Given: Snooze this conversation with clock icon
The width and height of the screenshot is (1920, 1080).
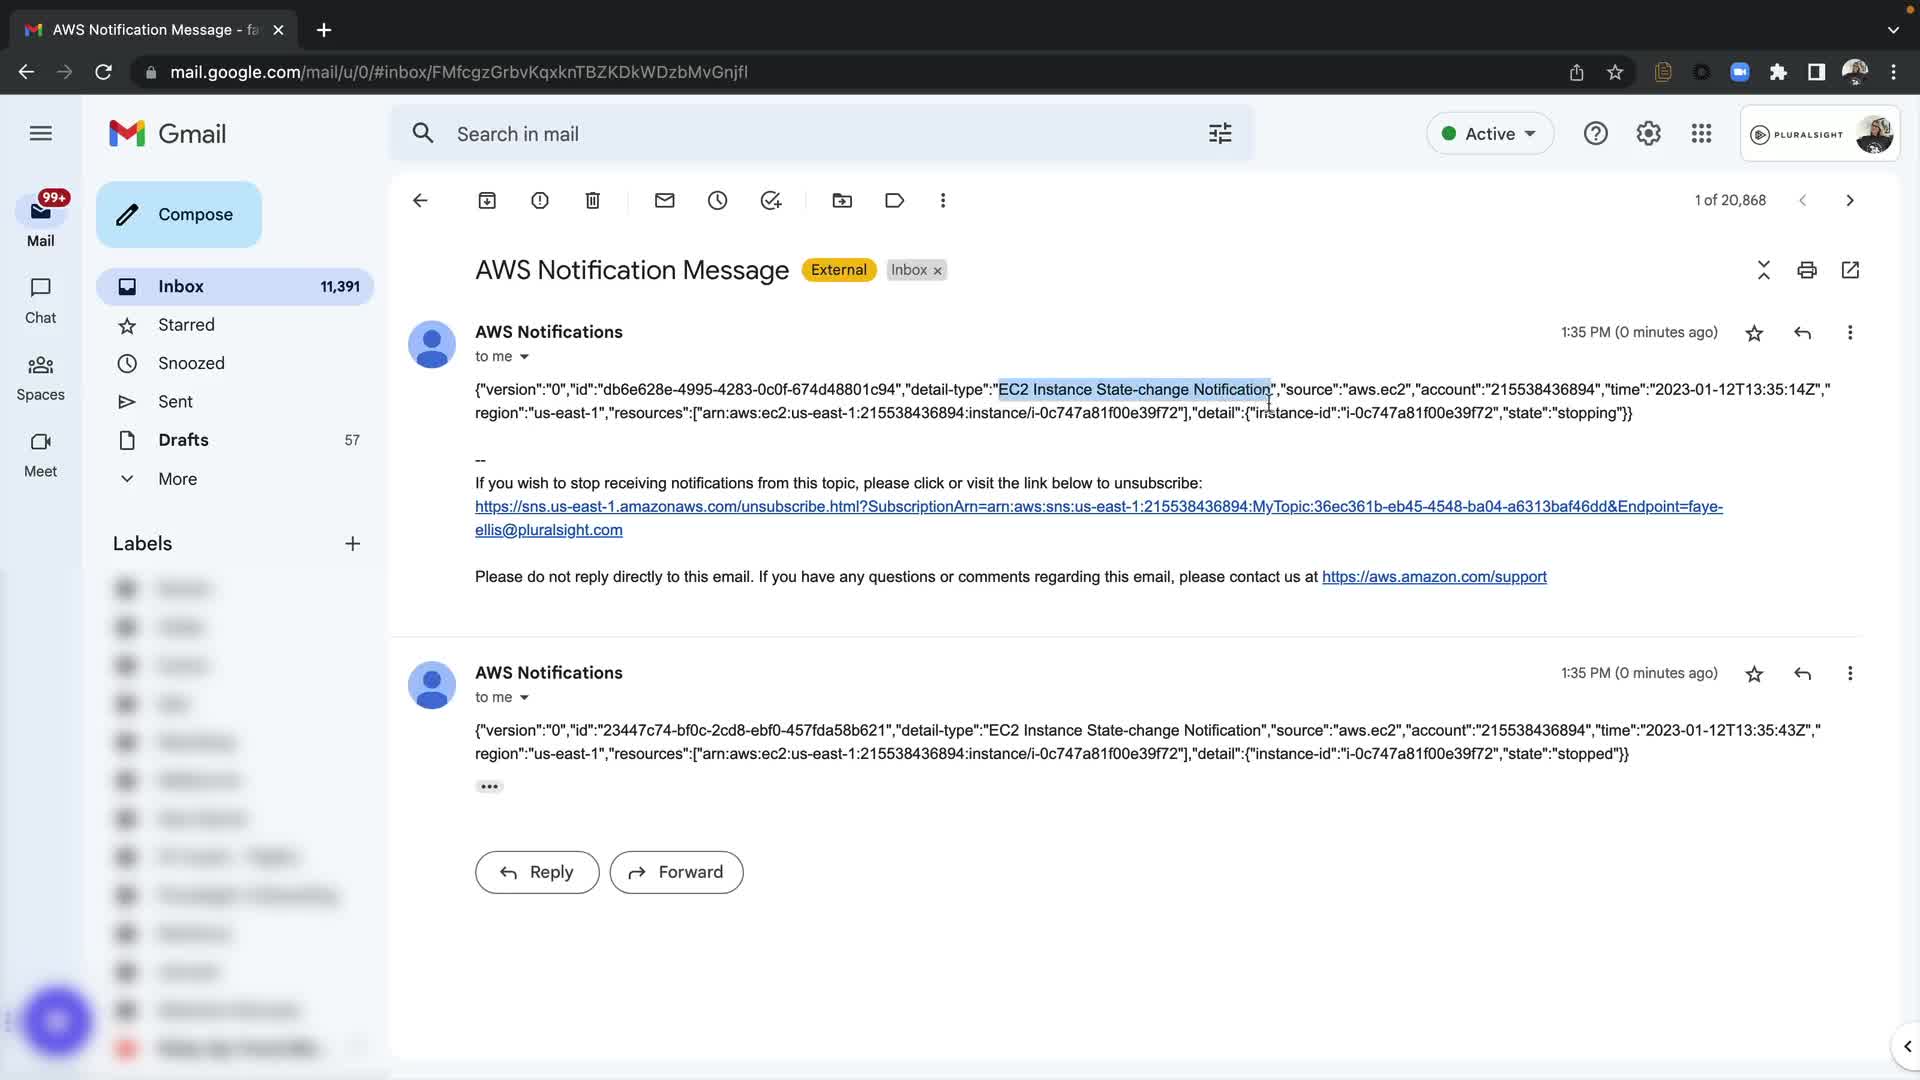Looking at the screenshot, I should click(718, 201).
